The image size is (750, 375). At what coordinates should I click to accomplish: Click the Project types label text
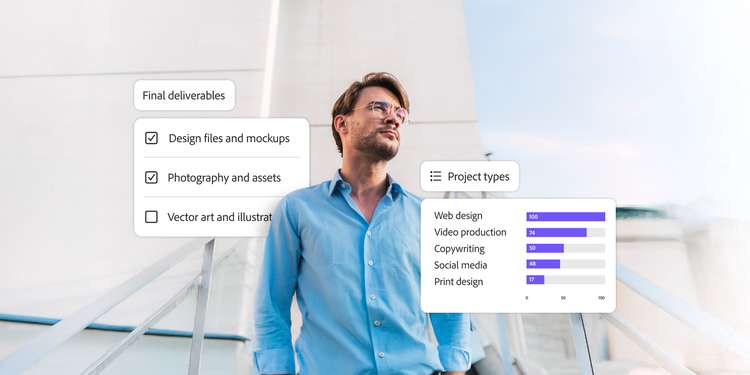478,176
